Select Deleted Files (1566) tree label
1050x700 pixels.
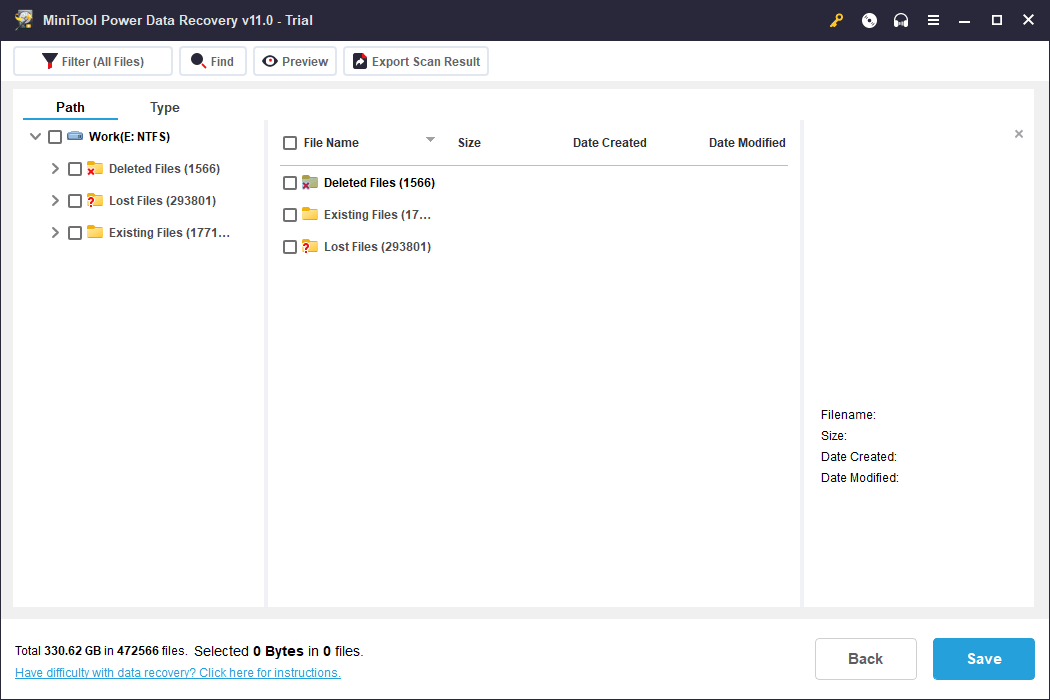click(x=164, y=169)
